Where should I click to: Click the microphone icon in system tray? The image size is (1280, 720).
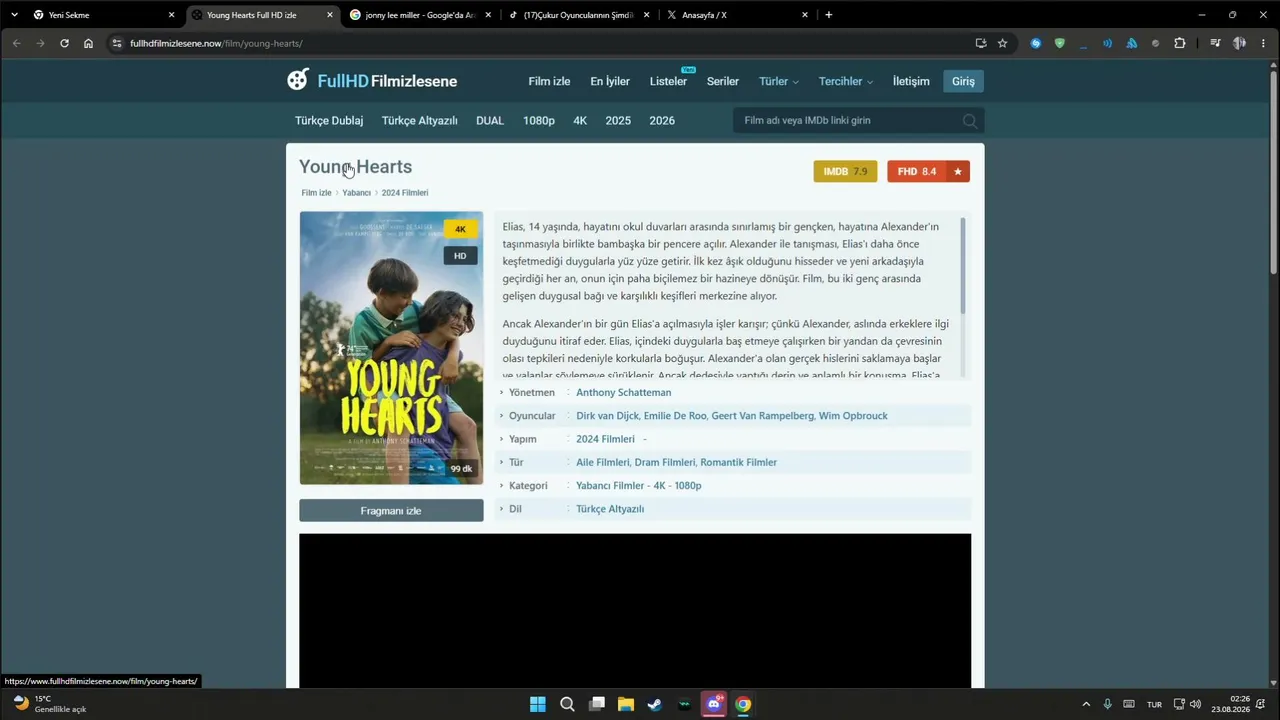tap(1107, 704)
